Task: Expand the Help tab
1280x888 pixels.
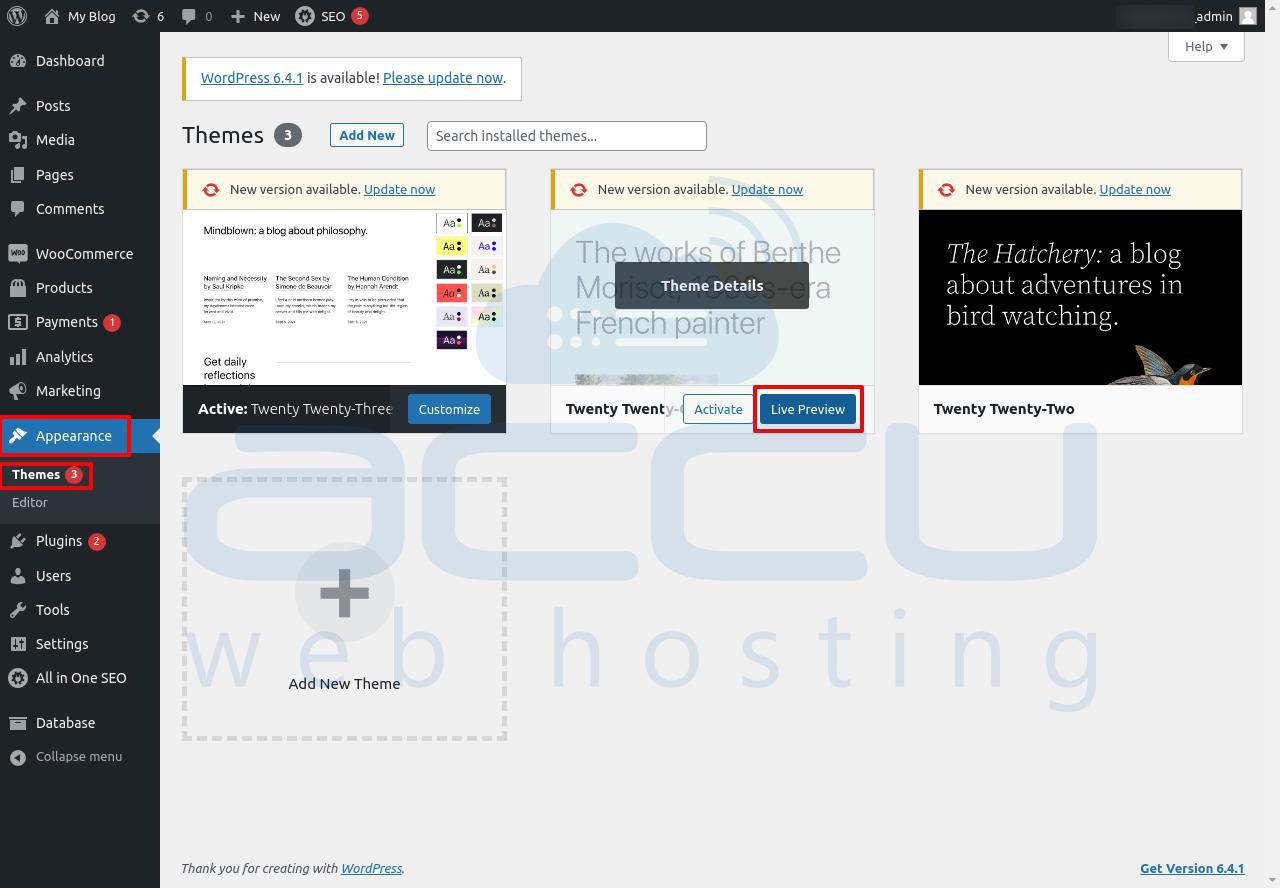Action: click(1206, 46)
